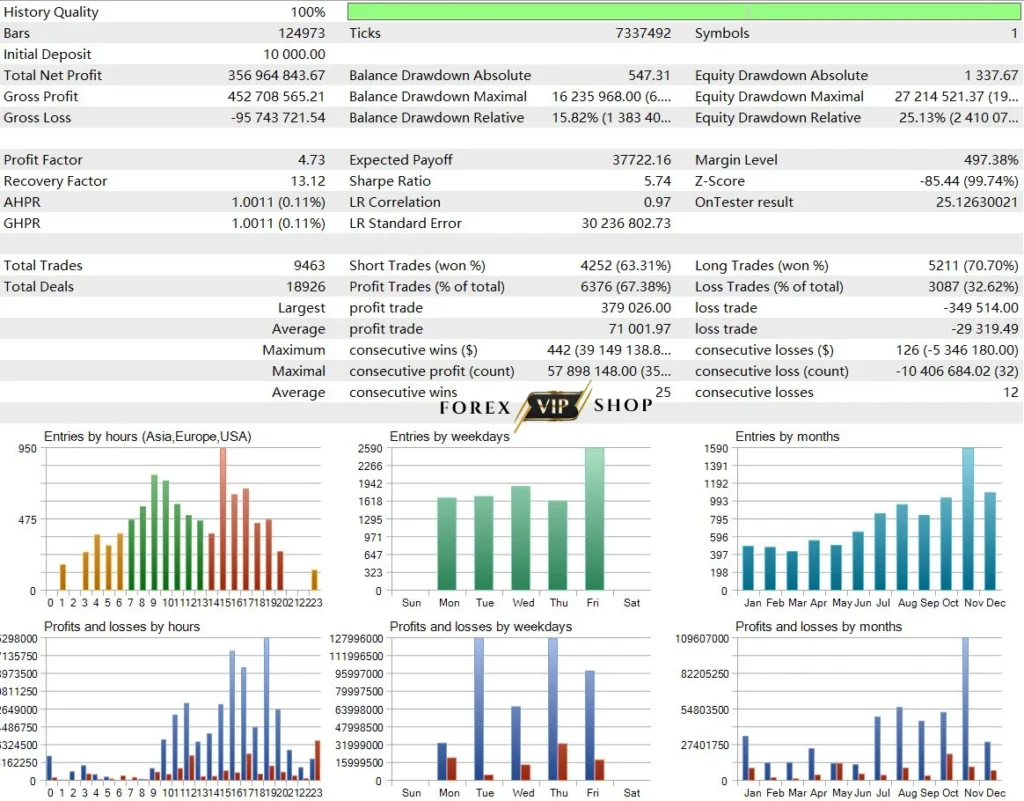The width and height of the screenshot is (1024, 801).
Task: Click the 1590 axis label in Entries by months
Action: click(x=716, y=448)
